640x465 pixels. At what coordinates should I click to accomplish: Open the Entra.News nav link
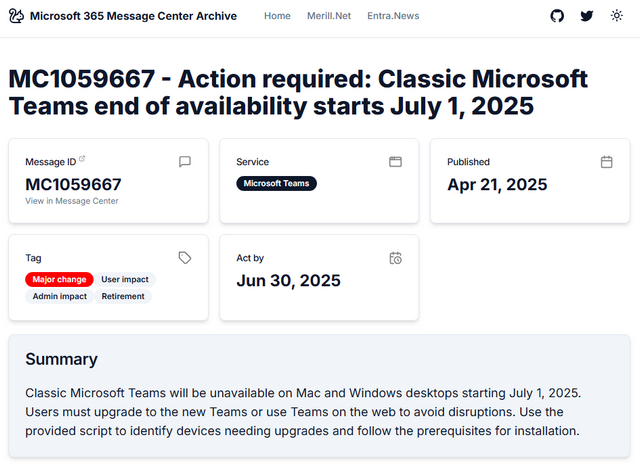point(393,16)
